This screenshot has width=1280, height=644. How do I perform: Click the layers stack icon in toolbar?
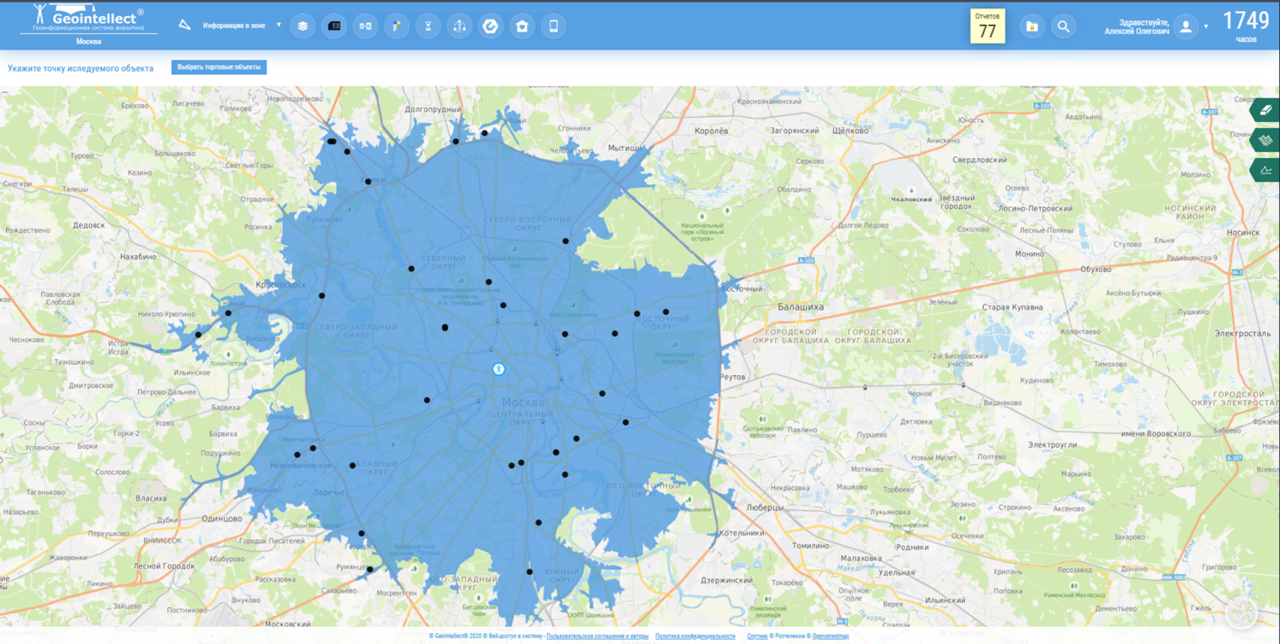[x=303, y=27]
